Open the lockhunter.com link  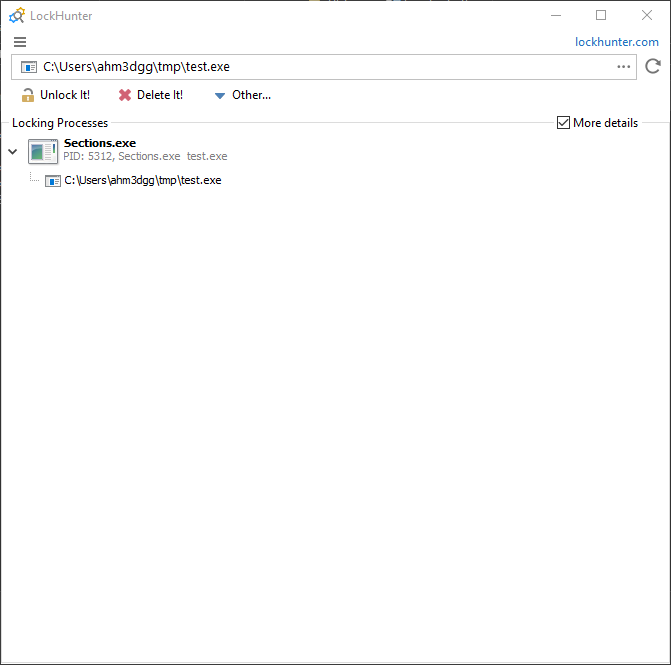tap(616, 42)
